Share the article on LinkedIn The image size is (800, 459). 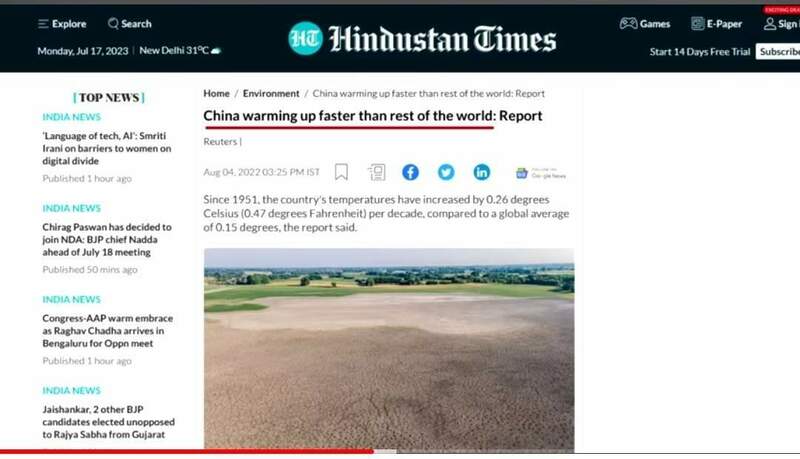482,172
